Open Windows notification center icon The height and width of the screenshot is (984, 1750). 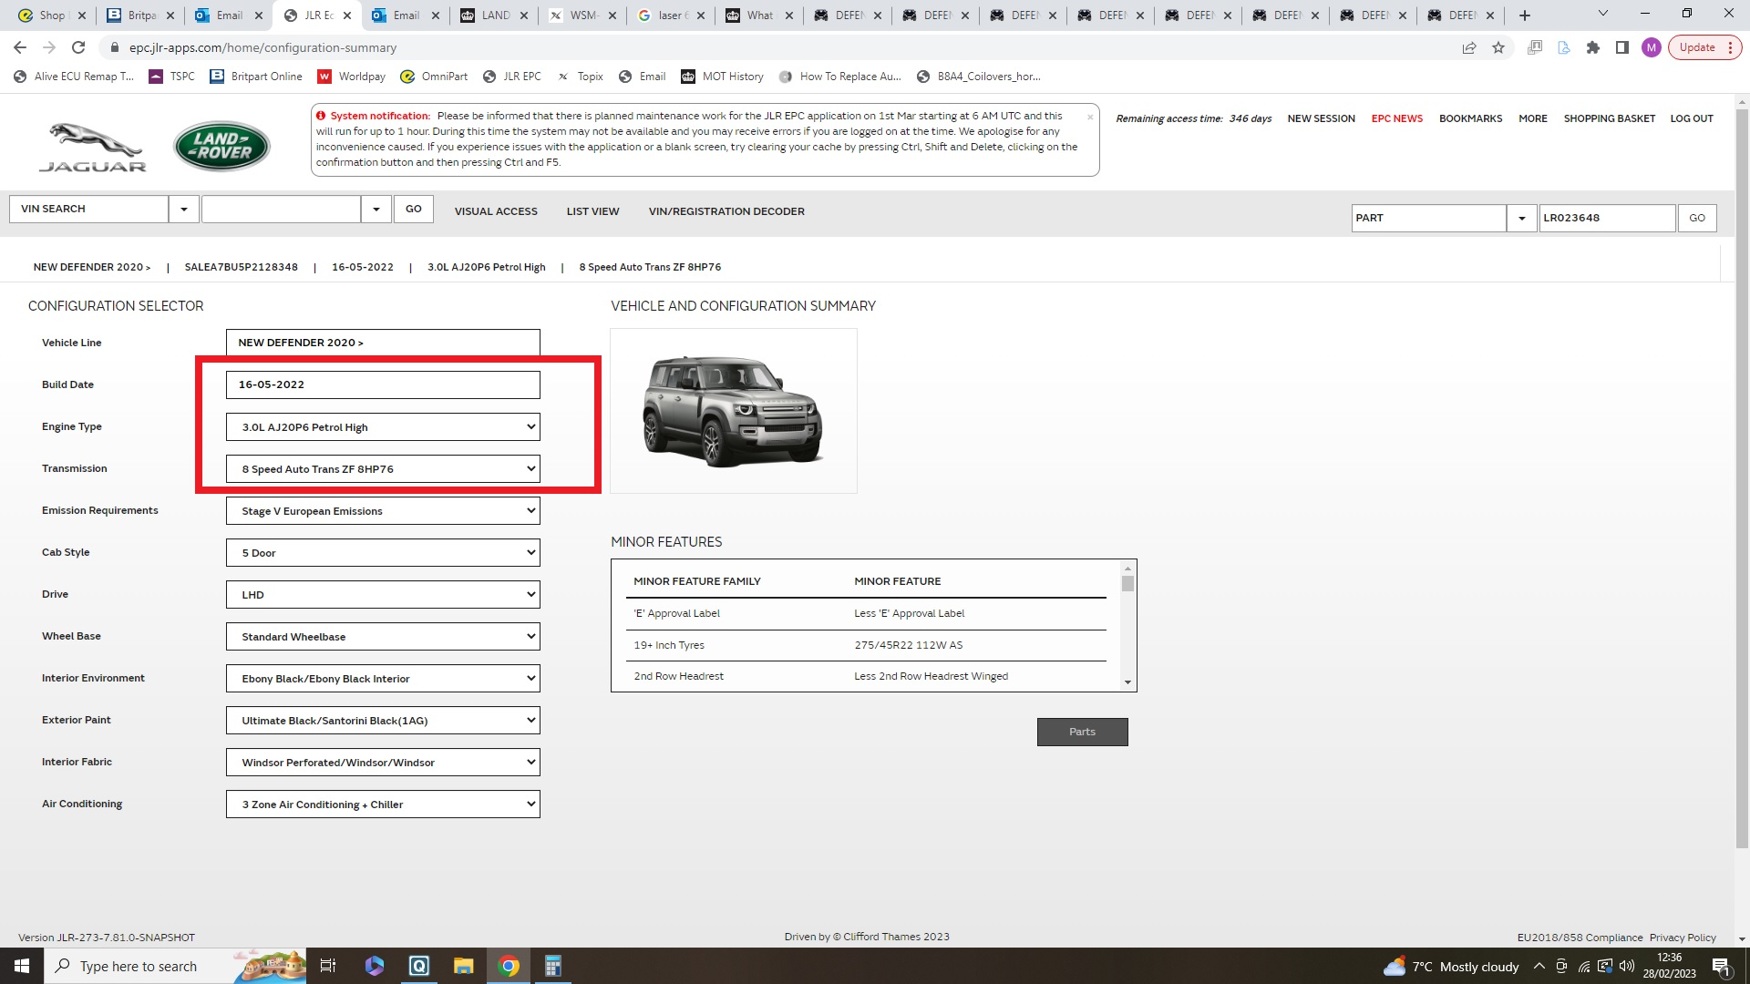[1721, 966]
